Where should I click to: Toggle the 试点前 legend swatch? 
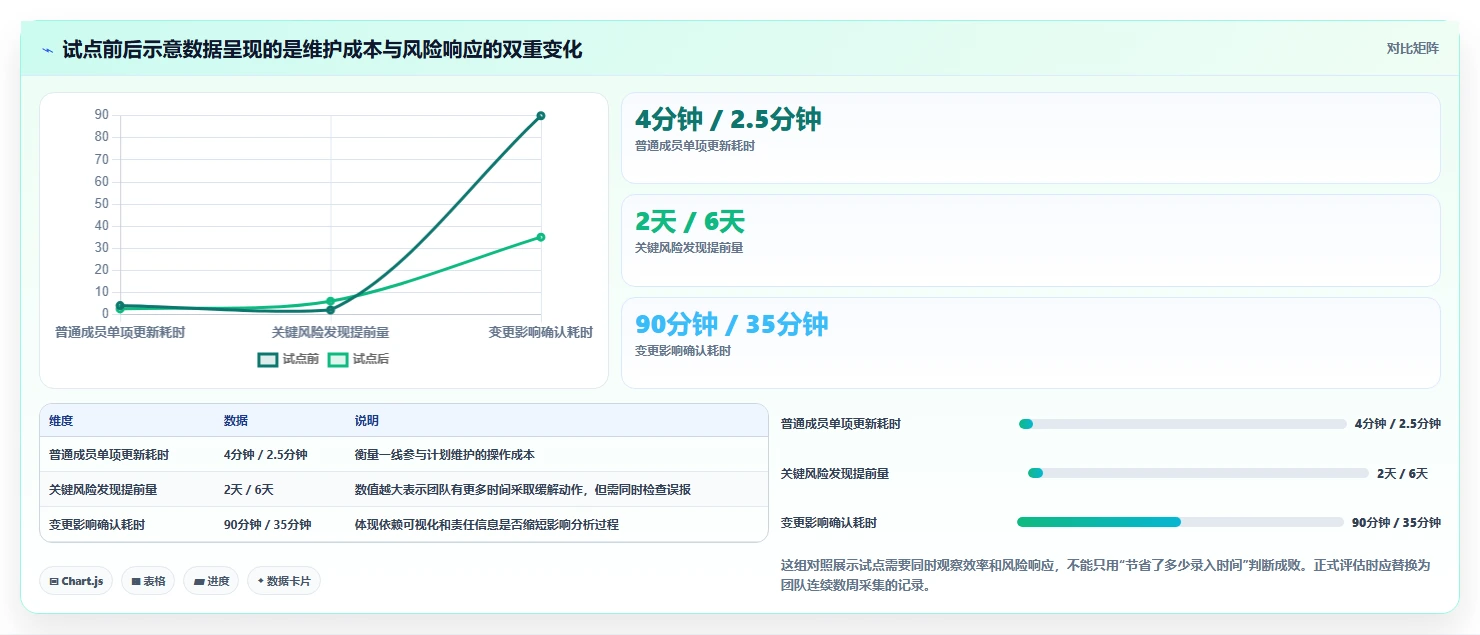tap(268, 359)
